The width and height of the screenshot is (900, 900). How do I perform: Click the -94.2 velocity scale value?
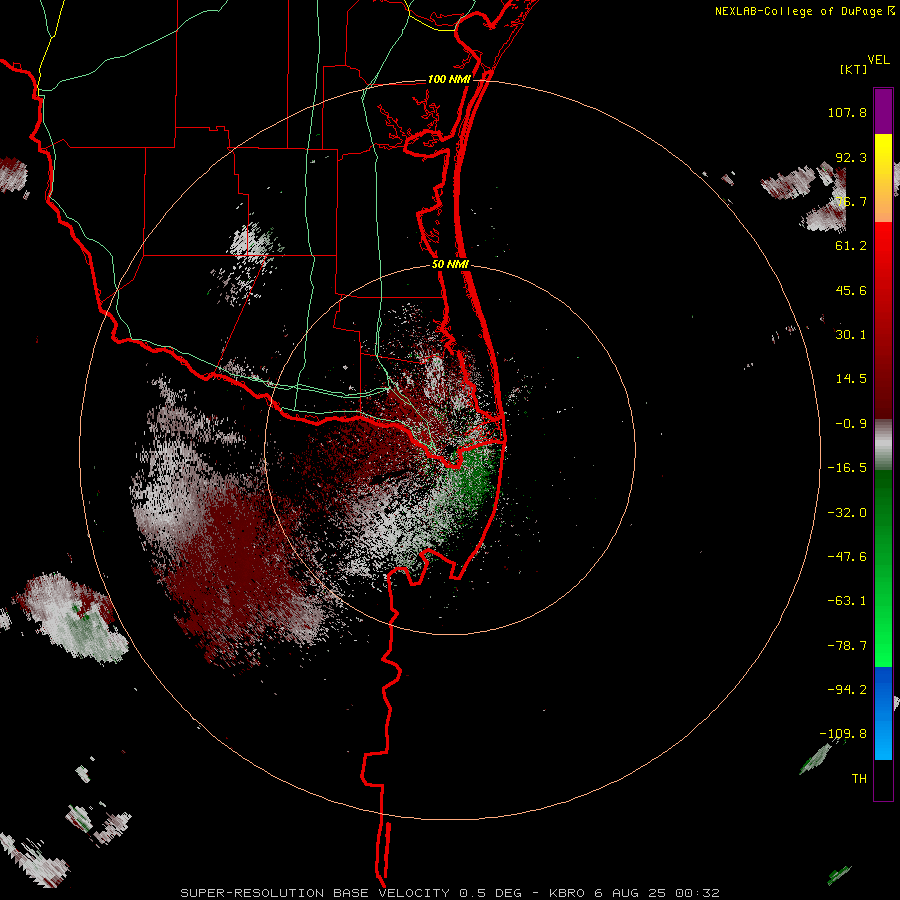847,689
